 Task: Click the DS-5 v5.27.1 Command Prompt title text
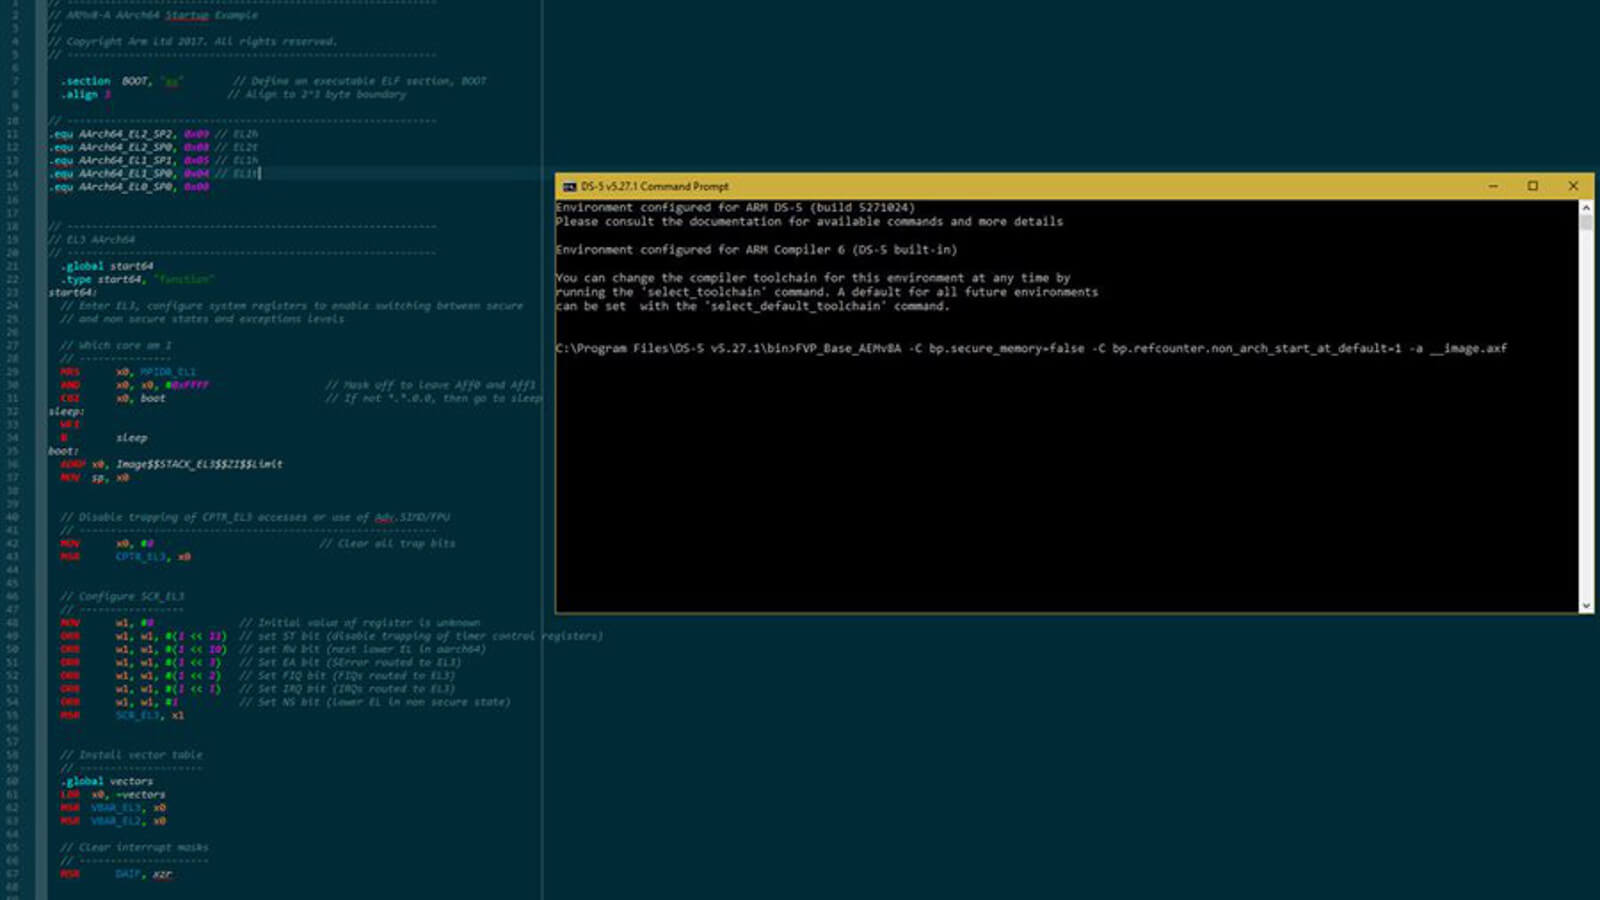(655, 187)
